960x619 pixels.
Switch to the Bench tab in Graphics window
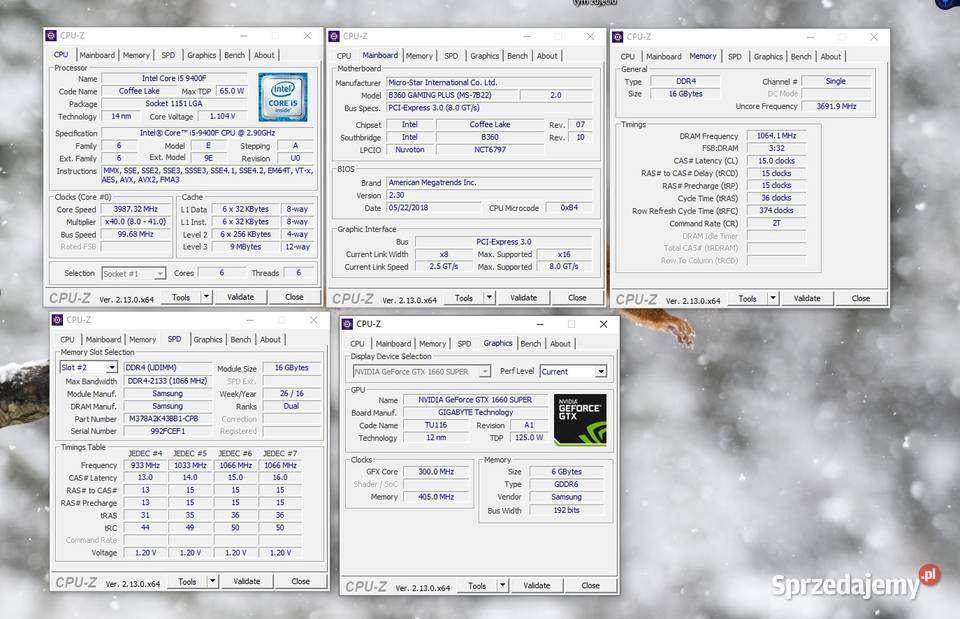pos(530,343)
